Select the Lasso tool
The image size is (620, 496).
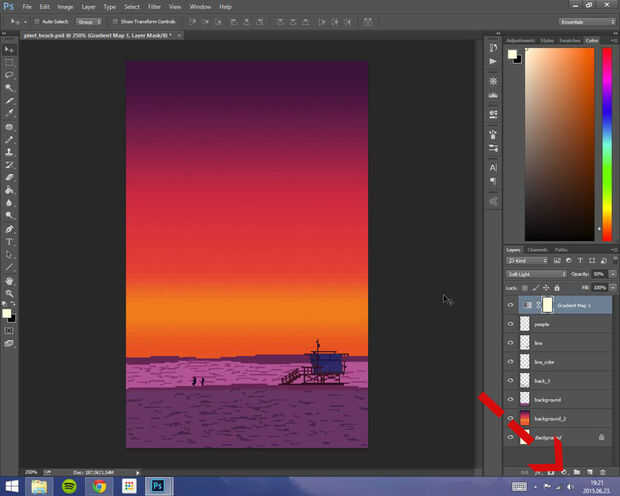(10, 75)
